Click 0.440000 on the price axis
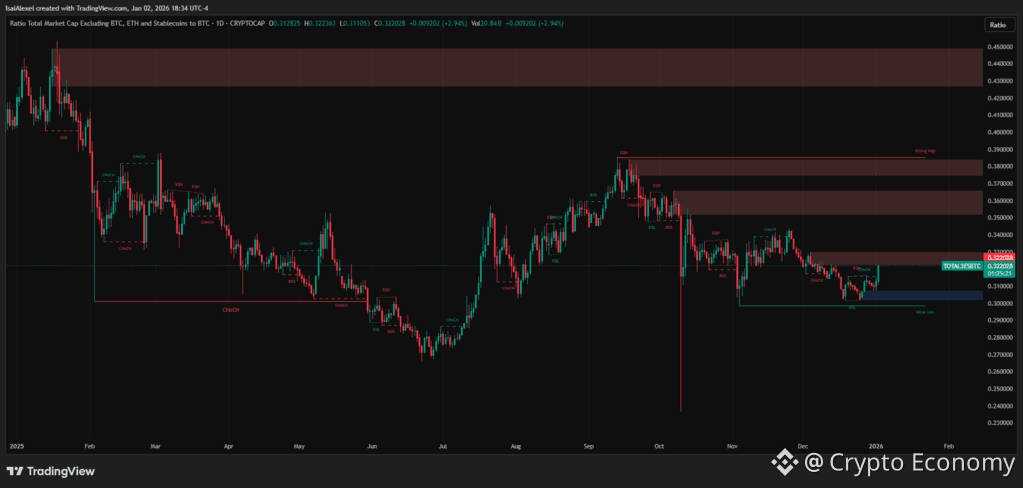 [1000, 64]
